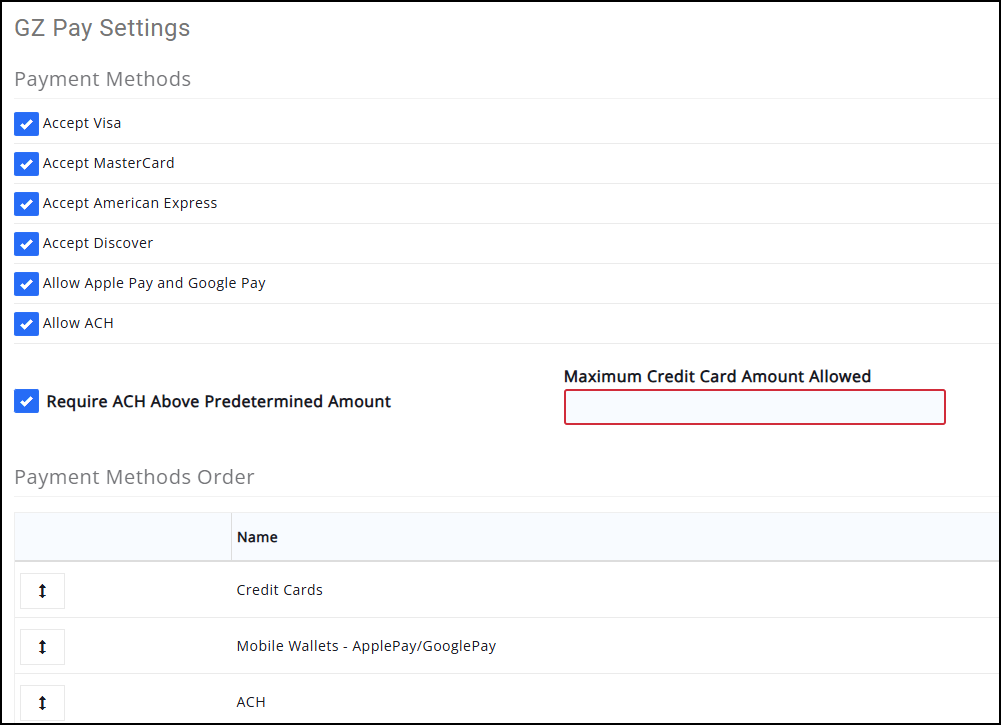This screenshot has width=1001, height=725.
Task: Toggle Allow Apple Pay and Google Pay checkbox
Action: (27, 284)
